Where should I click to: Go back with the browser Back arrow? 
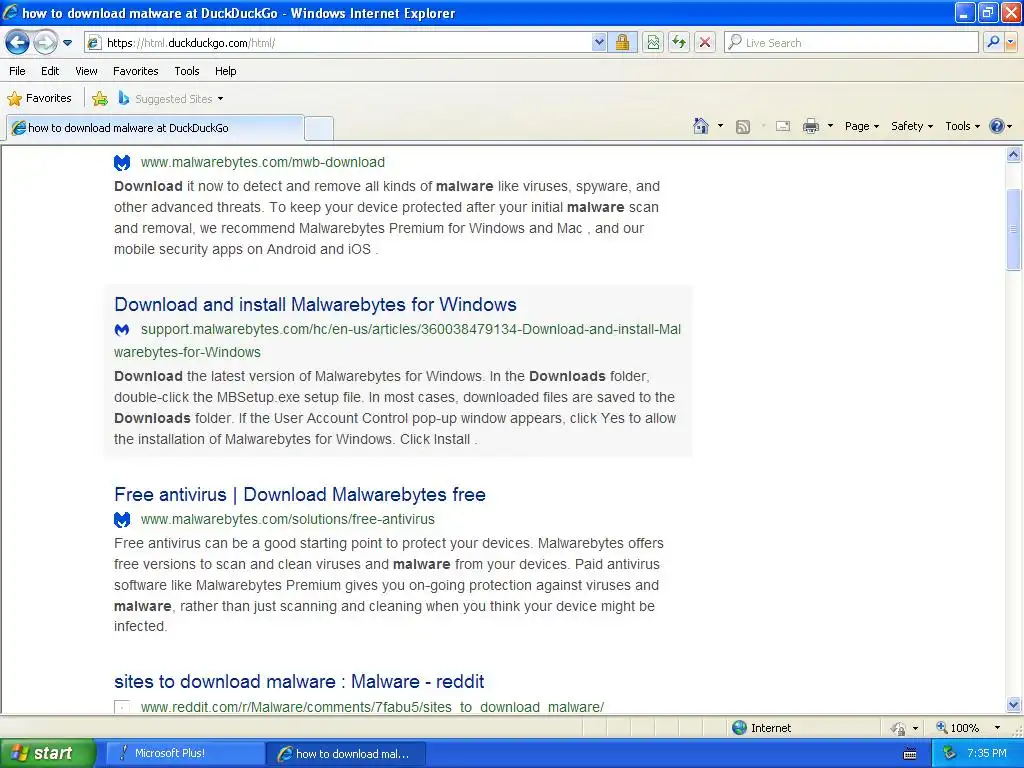coord(18,43)
